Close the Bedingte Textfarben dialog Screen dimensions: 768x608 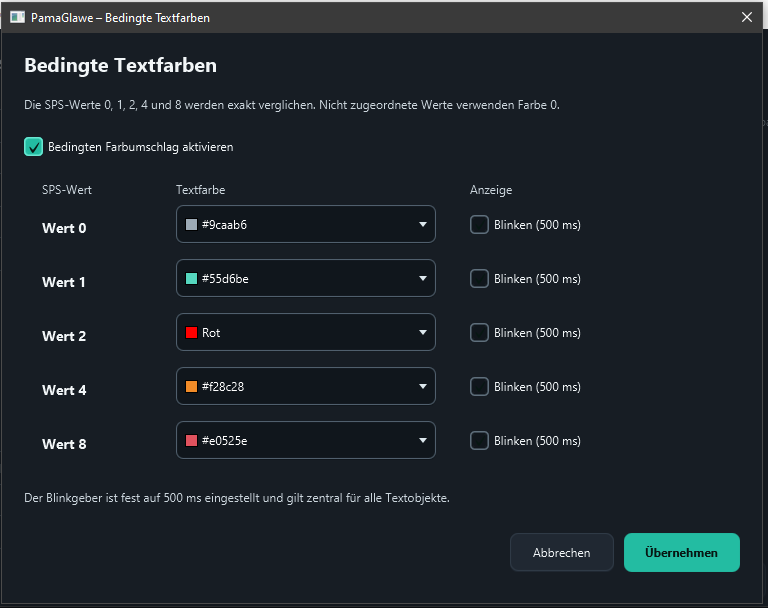[x=746, y=17]
